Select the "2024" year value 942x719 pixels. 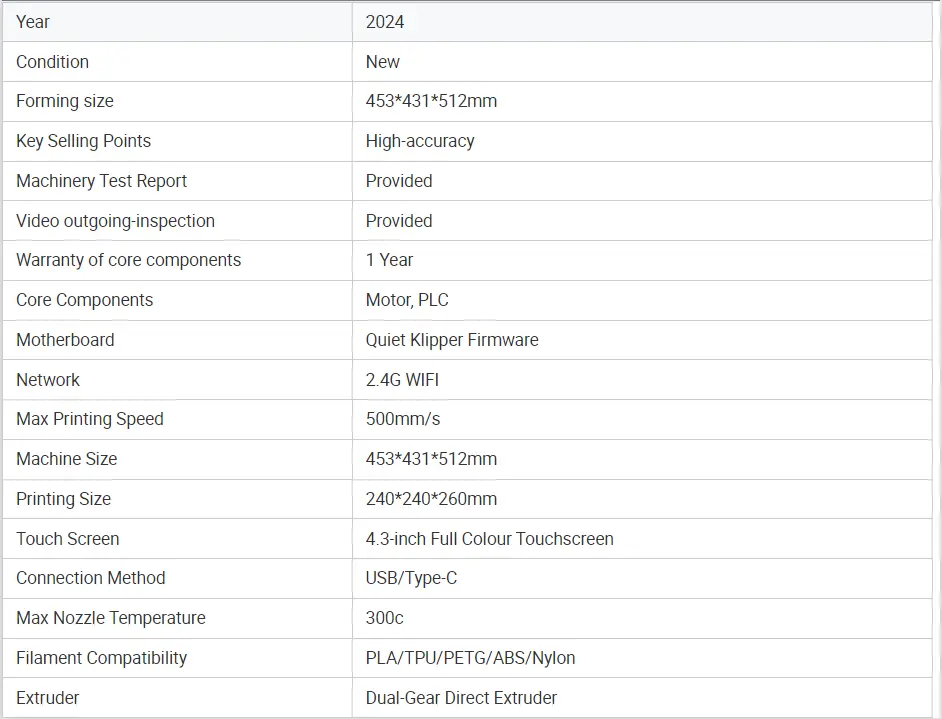click(x=385, y=22)
